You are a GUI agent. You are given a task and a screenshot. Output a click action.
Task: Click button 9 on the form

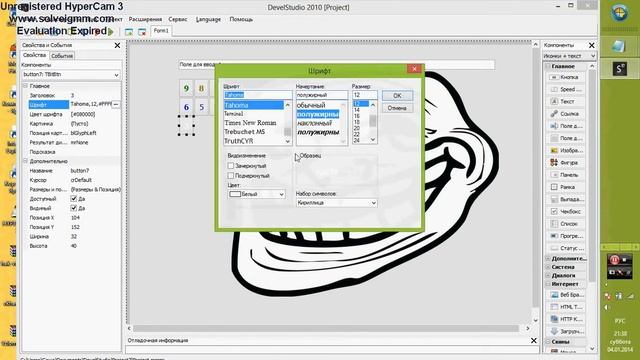coord(187,88)
